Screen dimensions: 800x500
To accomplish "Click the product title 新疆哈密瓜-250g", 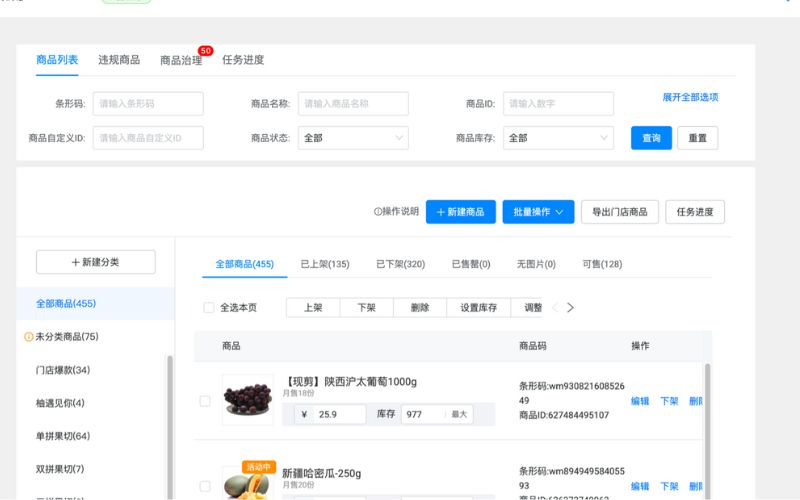I will click(321, 473).
